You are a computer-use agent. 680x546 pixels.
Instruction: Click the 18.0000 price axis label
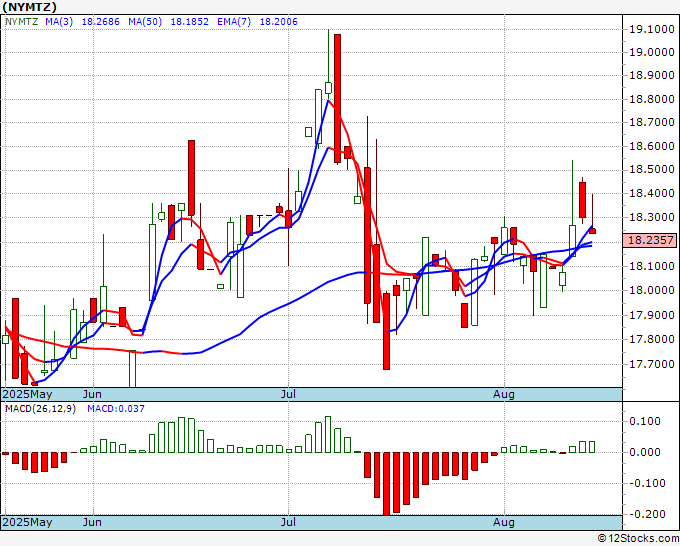coord(652,290)
